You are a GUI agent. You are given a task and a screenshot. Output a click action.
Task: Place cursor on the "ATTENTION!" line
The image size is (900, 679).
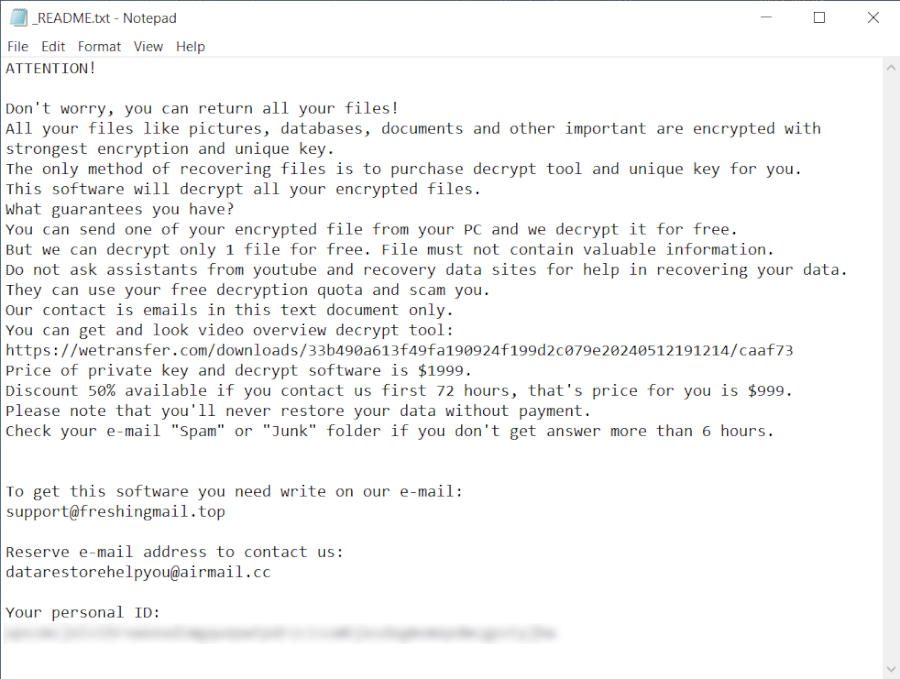(51, 68)
